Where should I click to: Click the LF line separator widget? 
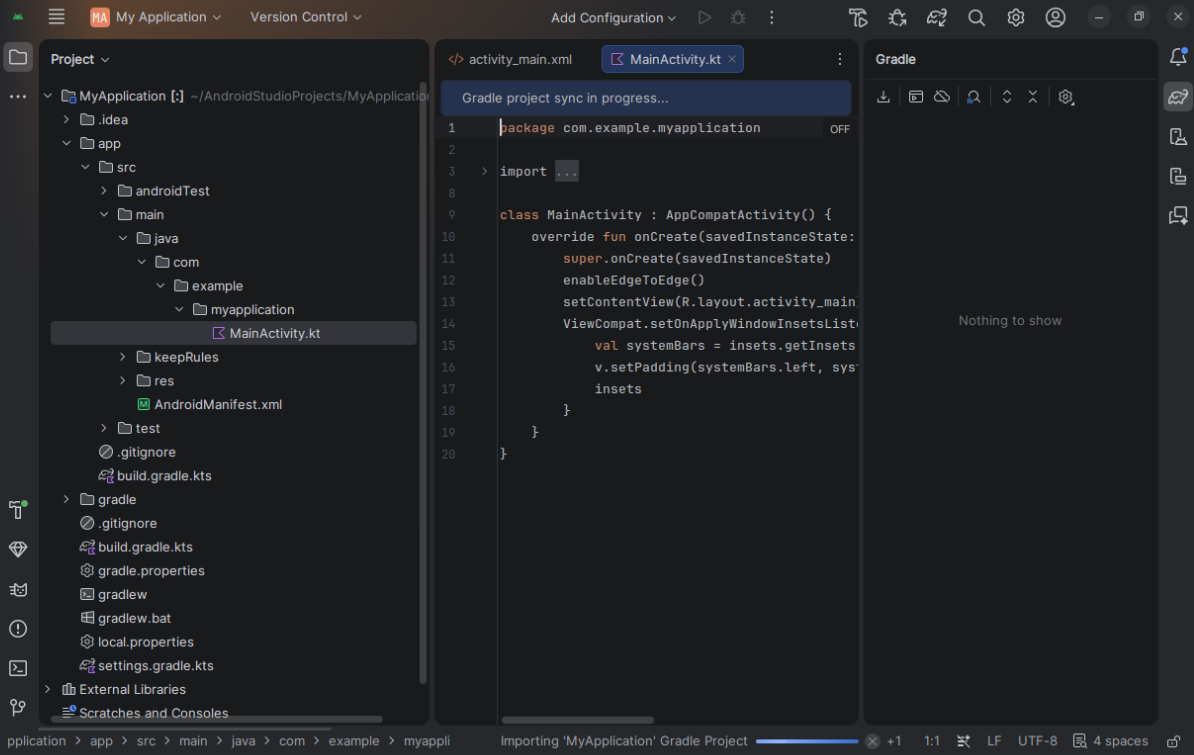994,741
